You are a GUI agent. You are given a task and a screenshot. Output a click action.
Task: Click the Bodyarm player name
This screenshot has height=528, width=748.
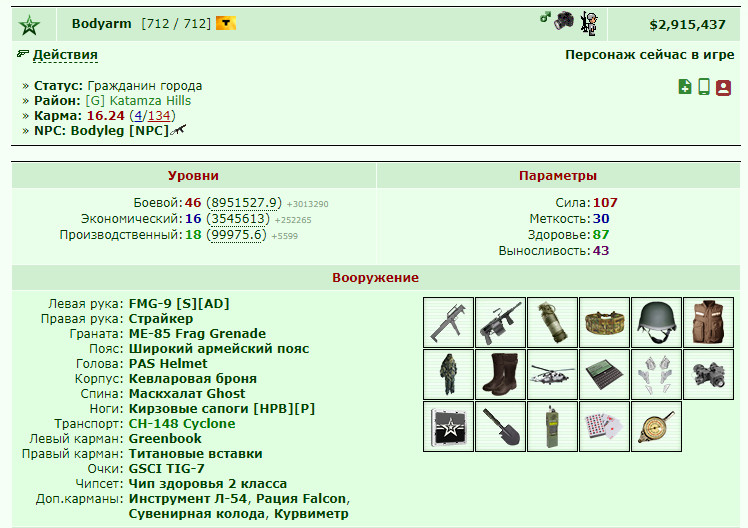[102, 23]
